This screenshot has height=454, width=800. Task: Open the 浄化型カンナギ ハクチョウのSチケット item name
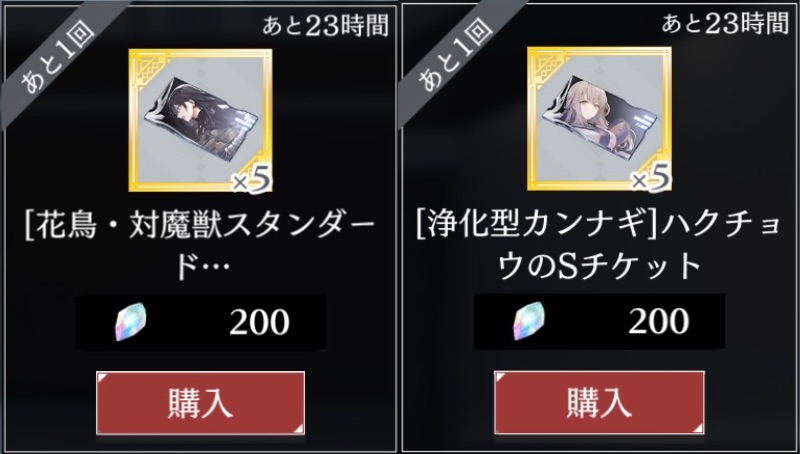(x=598, y=246)
